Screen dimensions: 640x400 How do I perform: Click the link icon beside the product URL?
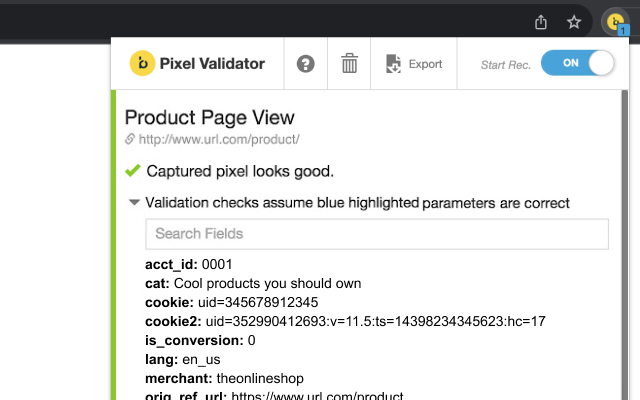[x=130, y=139]
